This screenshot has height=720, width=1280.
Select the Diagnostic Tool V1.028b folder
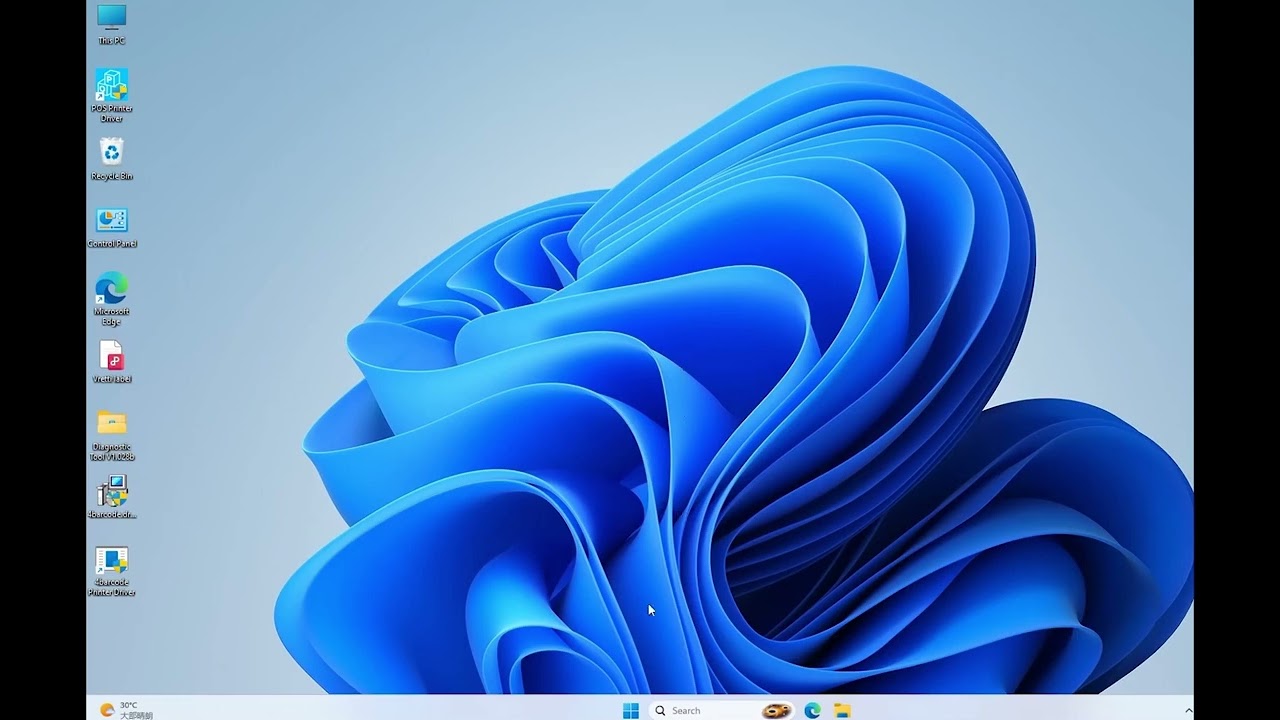[x=112, y=435]
